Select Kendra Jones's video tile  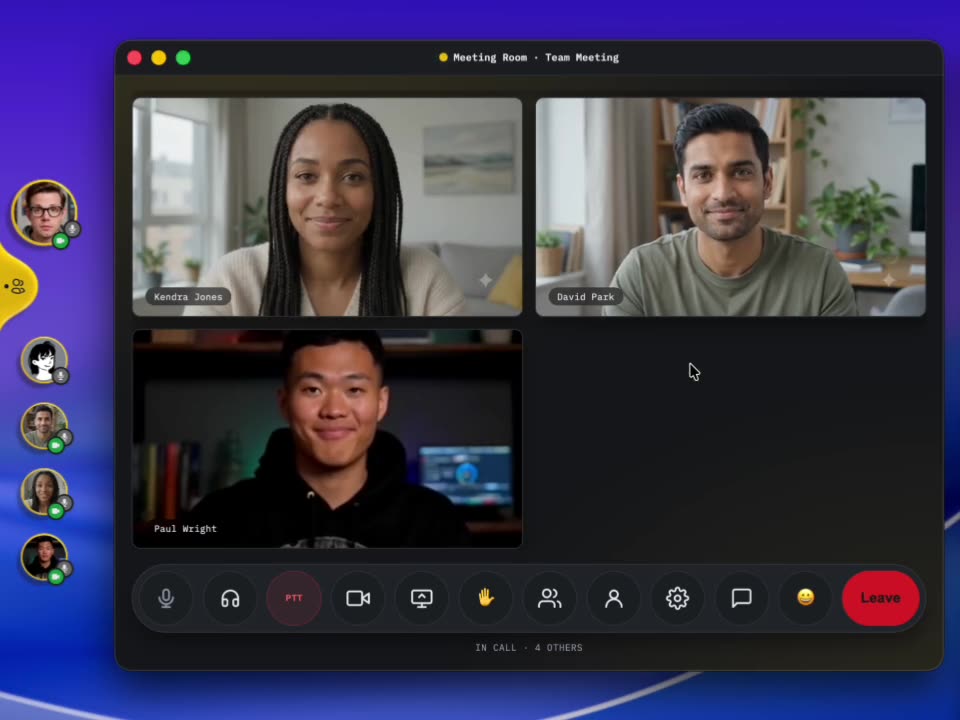(328, 207)
